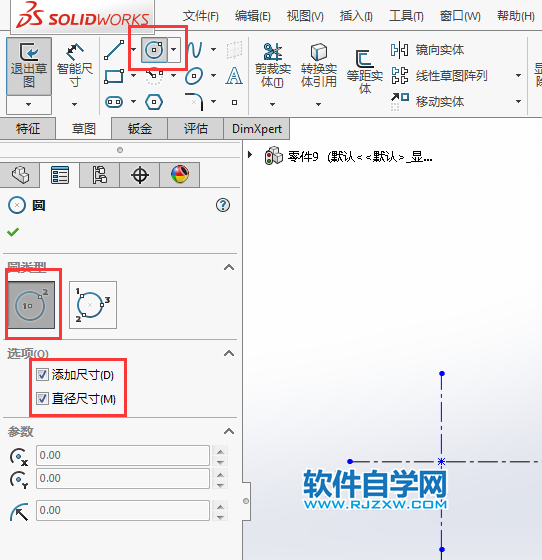Screen dimensions: 542x560
Task: Open the Help (帮助) menu
Action: click(516, 16)
